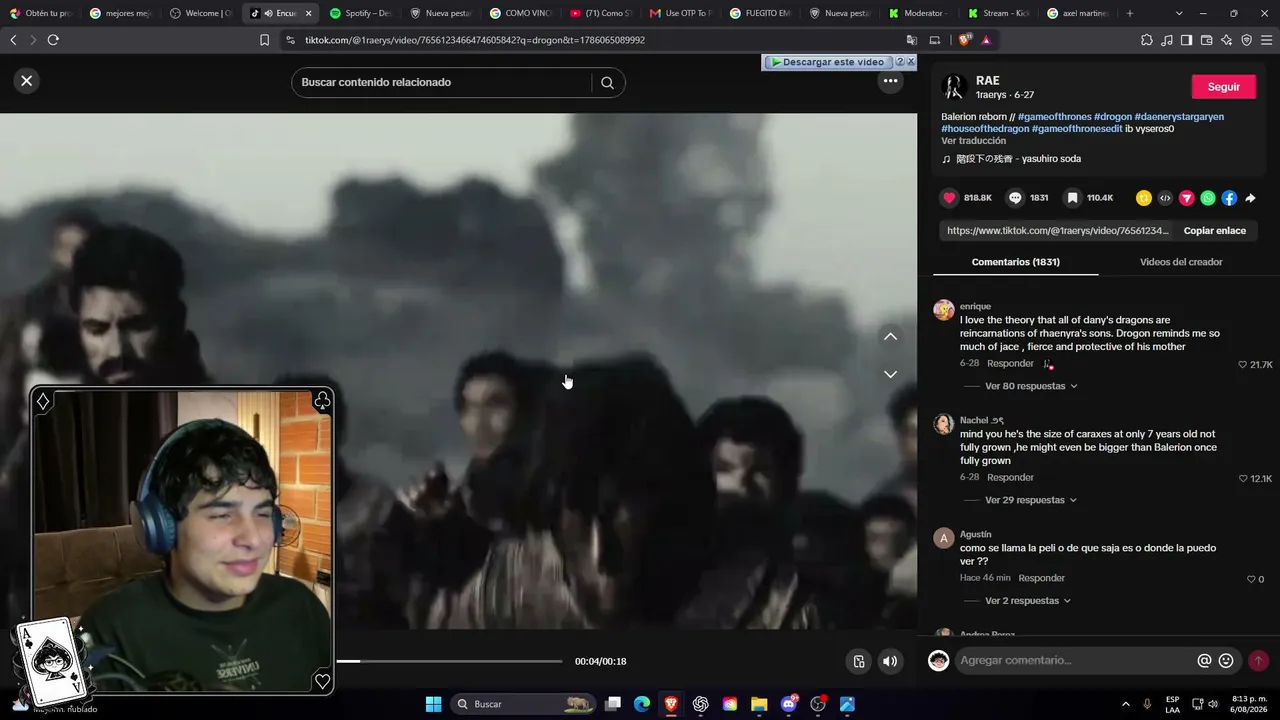Share the video on Facebook
Image resolution: width=1280 pixels, height=720 pixels.
[x=1229, y=198]
